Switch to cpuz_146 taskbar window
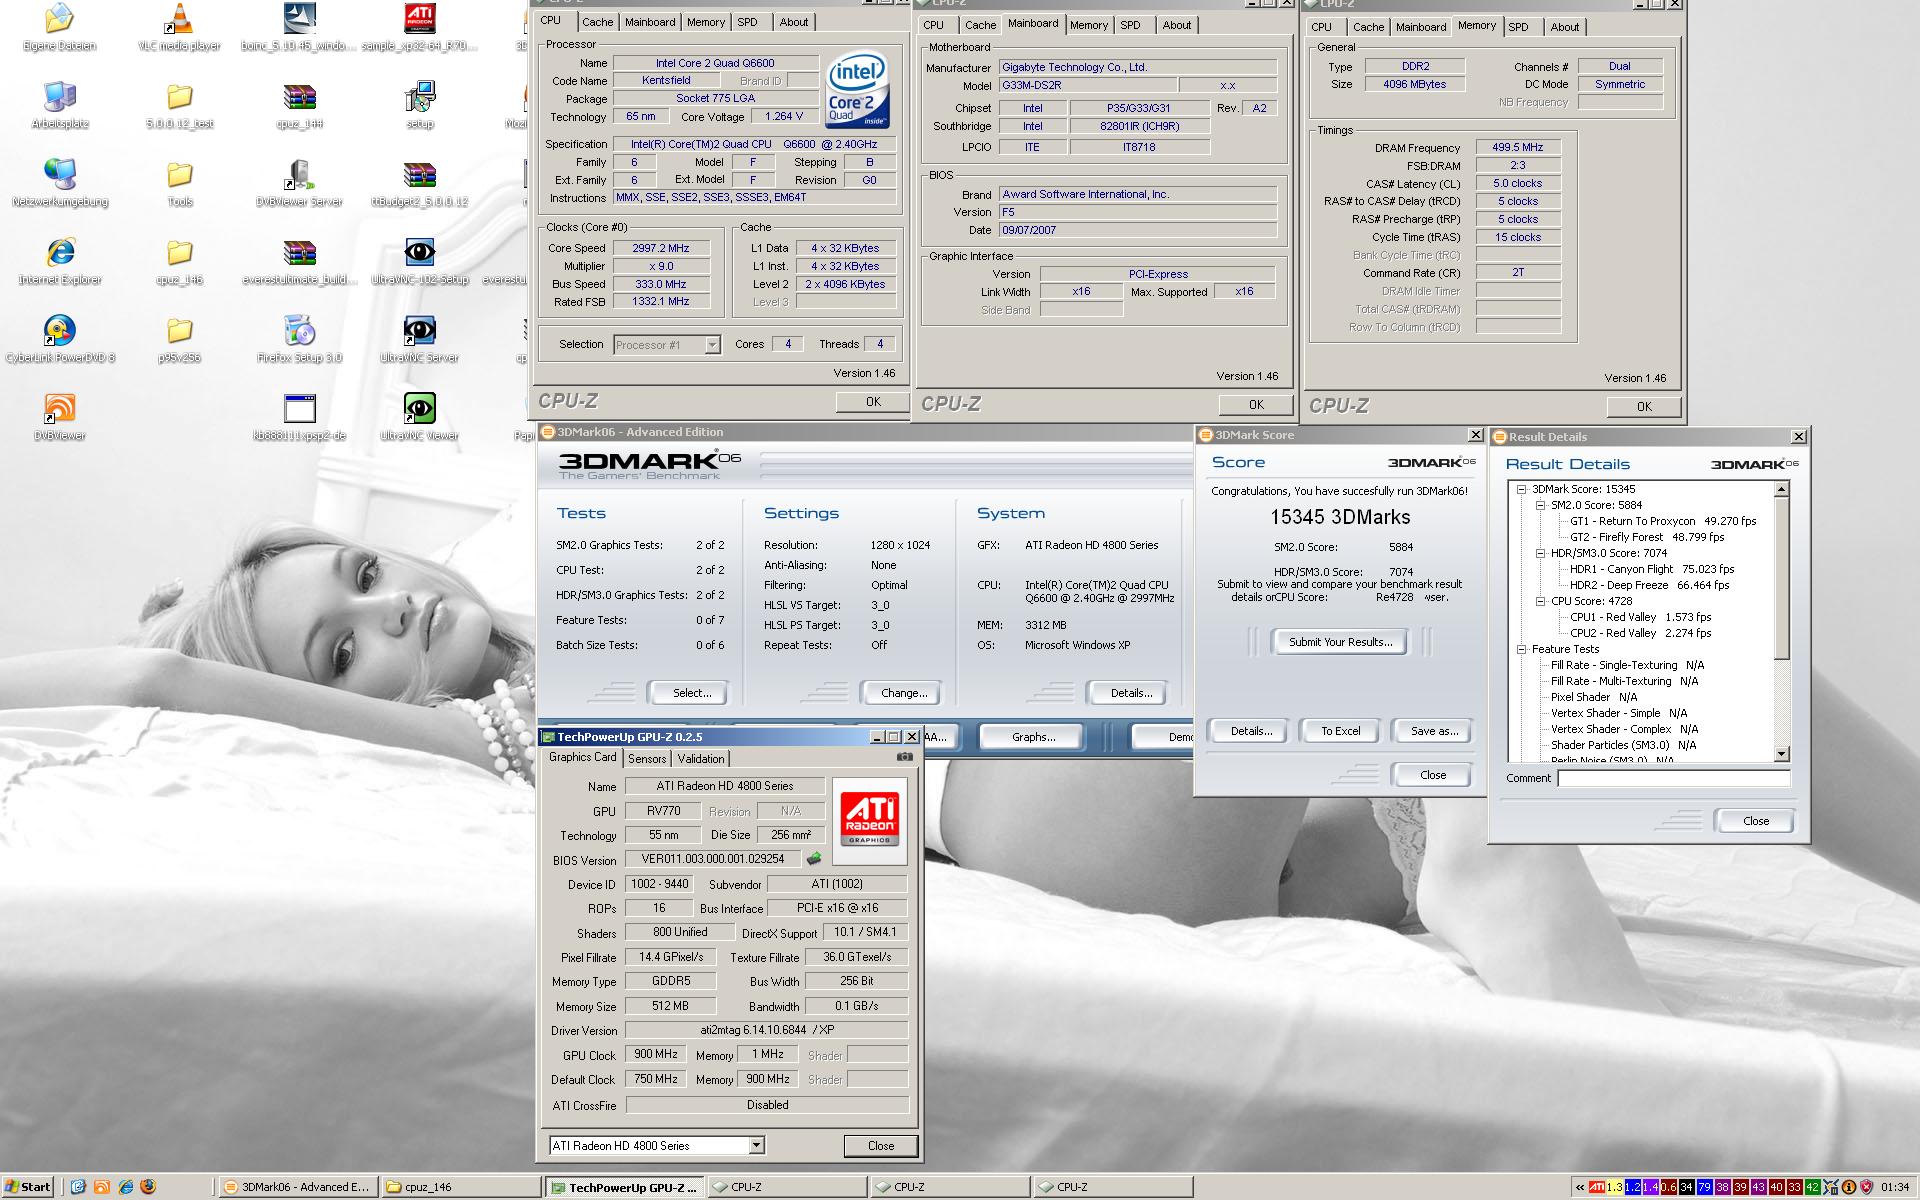This screenshot has width=1920, height=1200. coord(460,1187)
